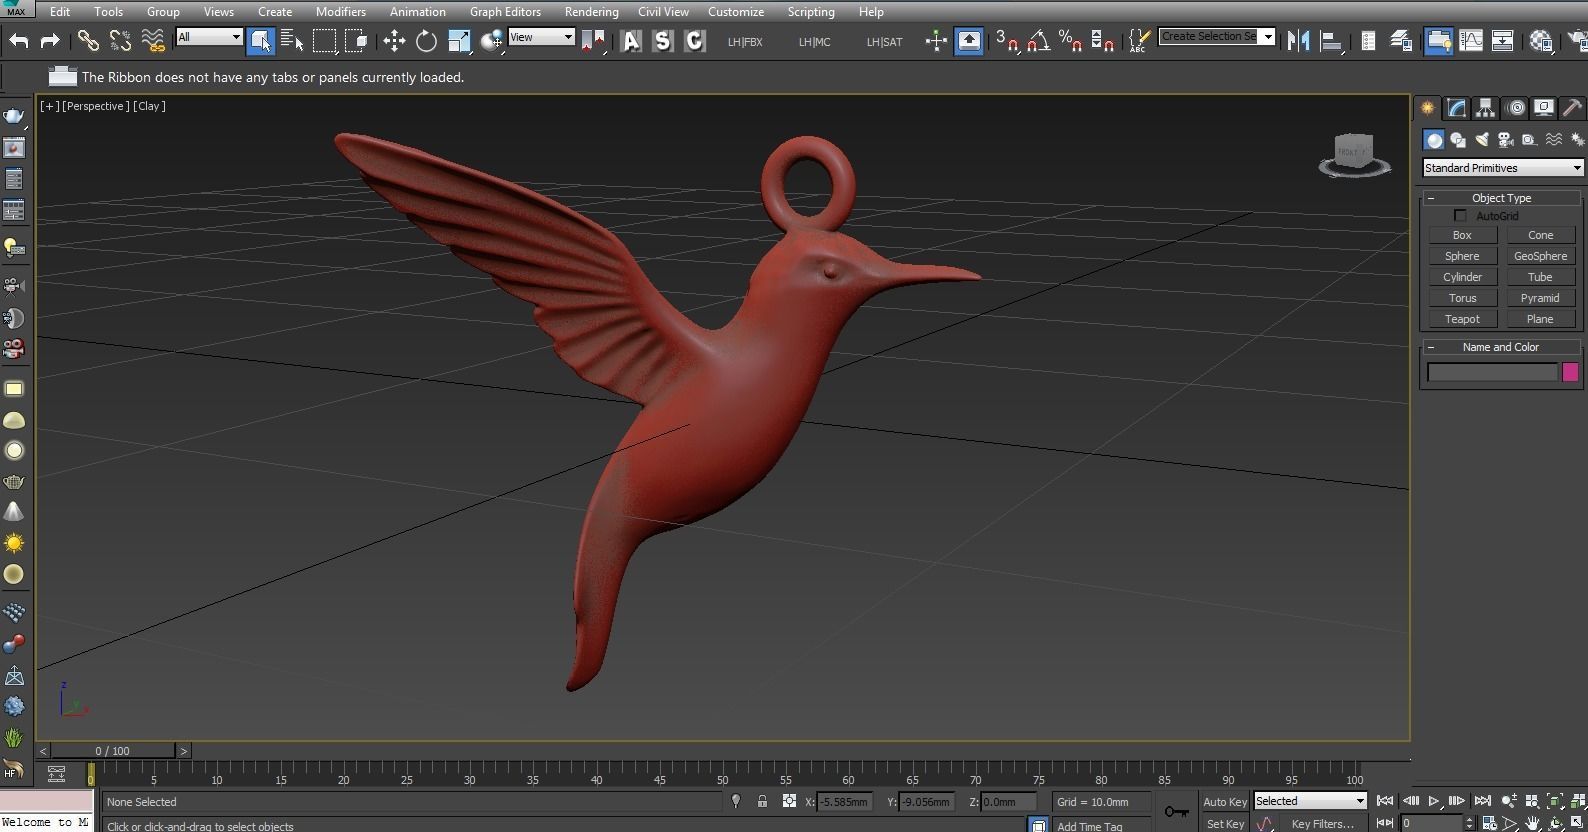
Task: Open the Material Editor
Action: coord(1541,41)
